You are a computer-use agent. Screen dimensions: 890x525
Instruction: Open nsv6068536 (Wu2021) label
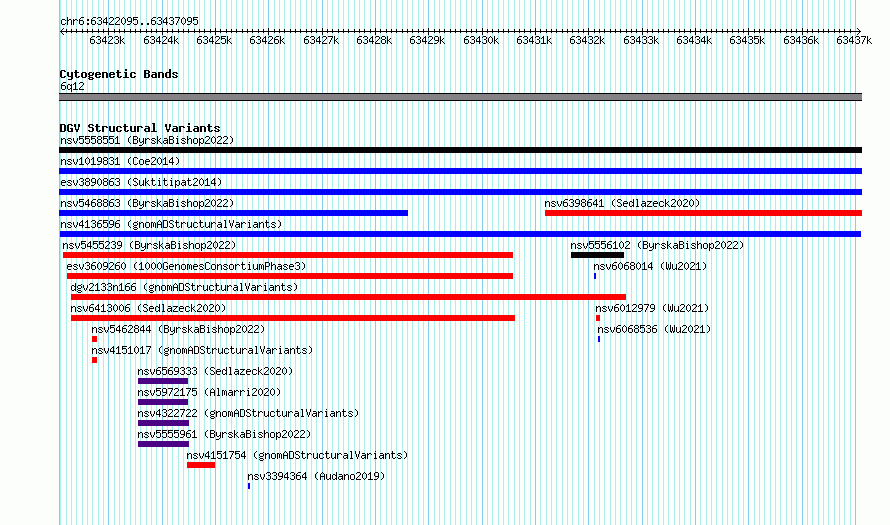coord(654,329)
